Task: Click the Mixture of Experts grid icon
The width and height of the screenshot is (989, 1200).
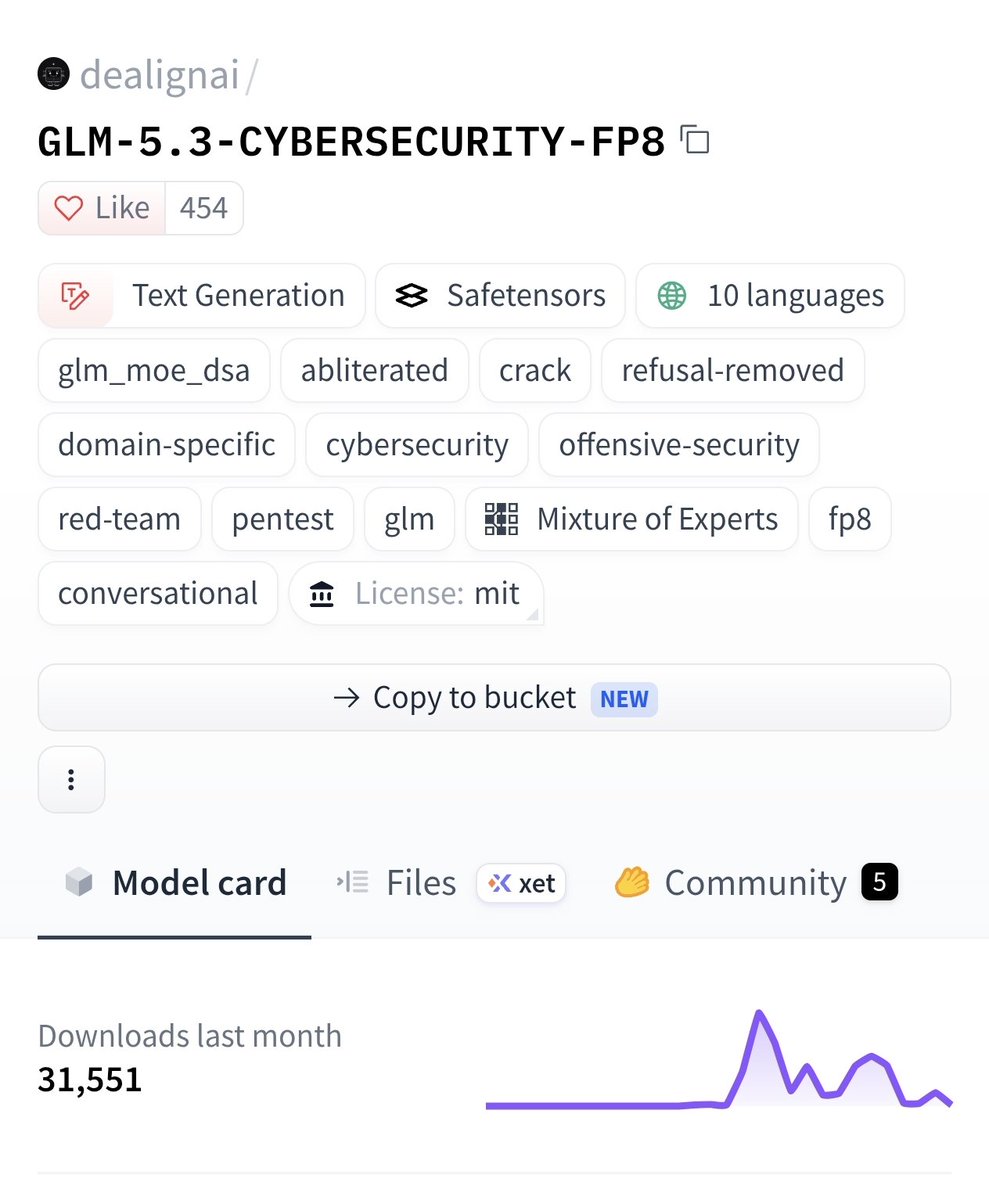Action: (x=501, y=519)
